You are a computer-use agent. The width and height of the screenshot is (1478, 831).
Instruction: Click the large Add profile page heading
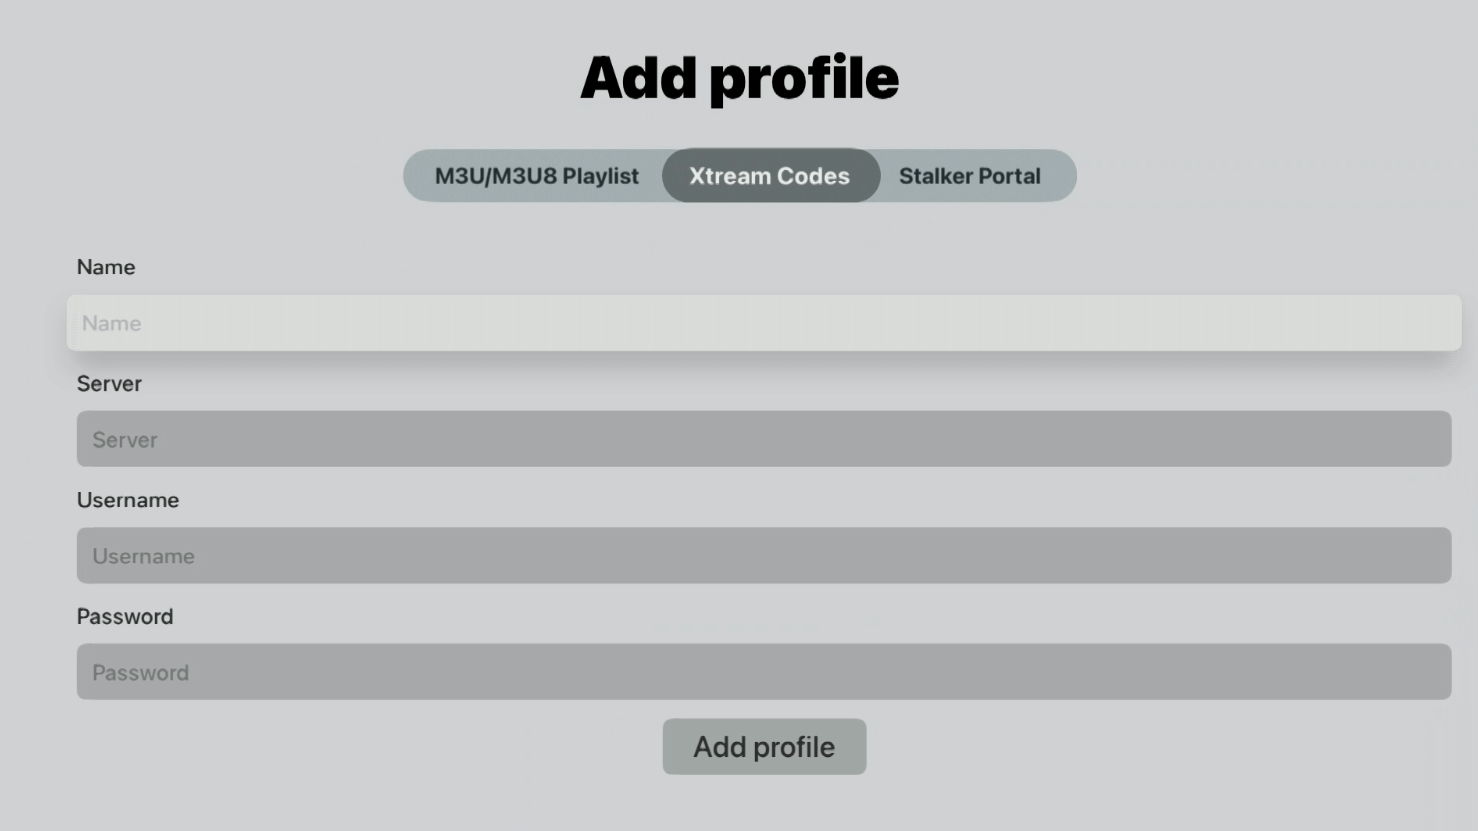pyautogui.click(x=739, y=78)
